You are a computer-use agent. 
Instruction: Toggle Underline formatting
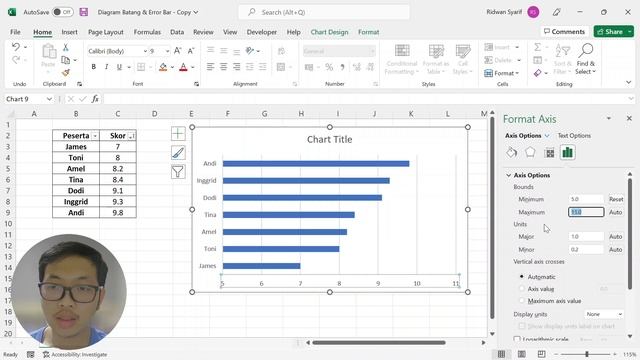pos(119,67)
